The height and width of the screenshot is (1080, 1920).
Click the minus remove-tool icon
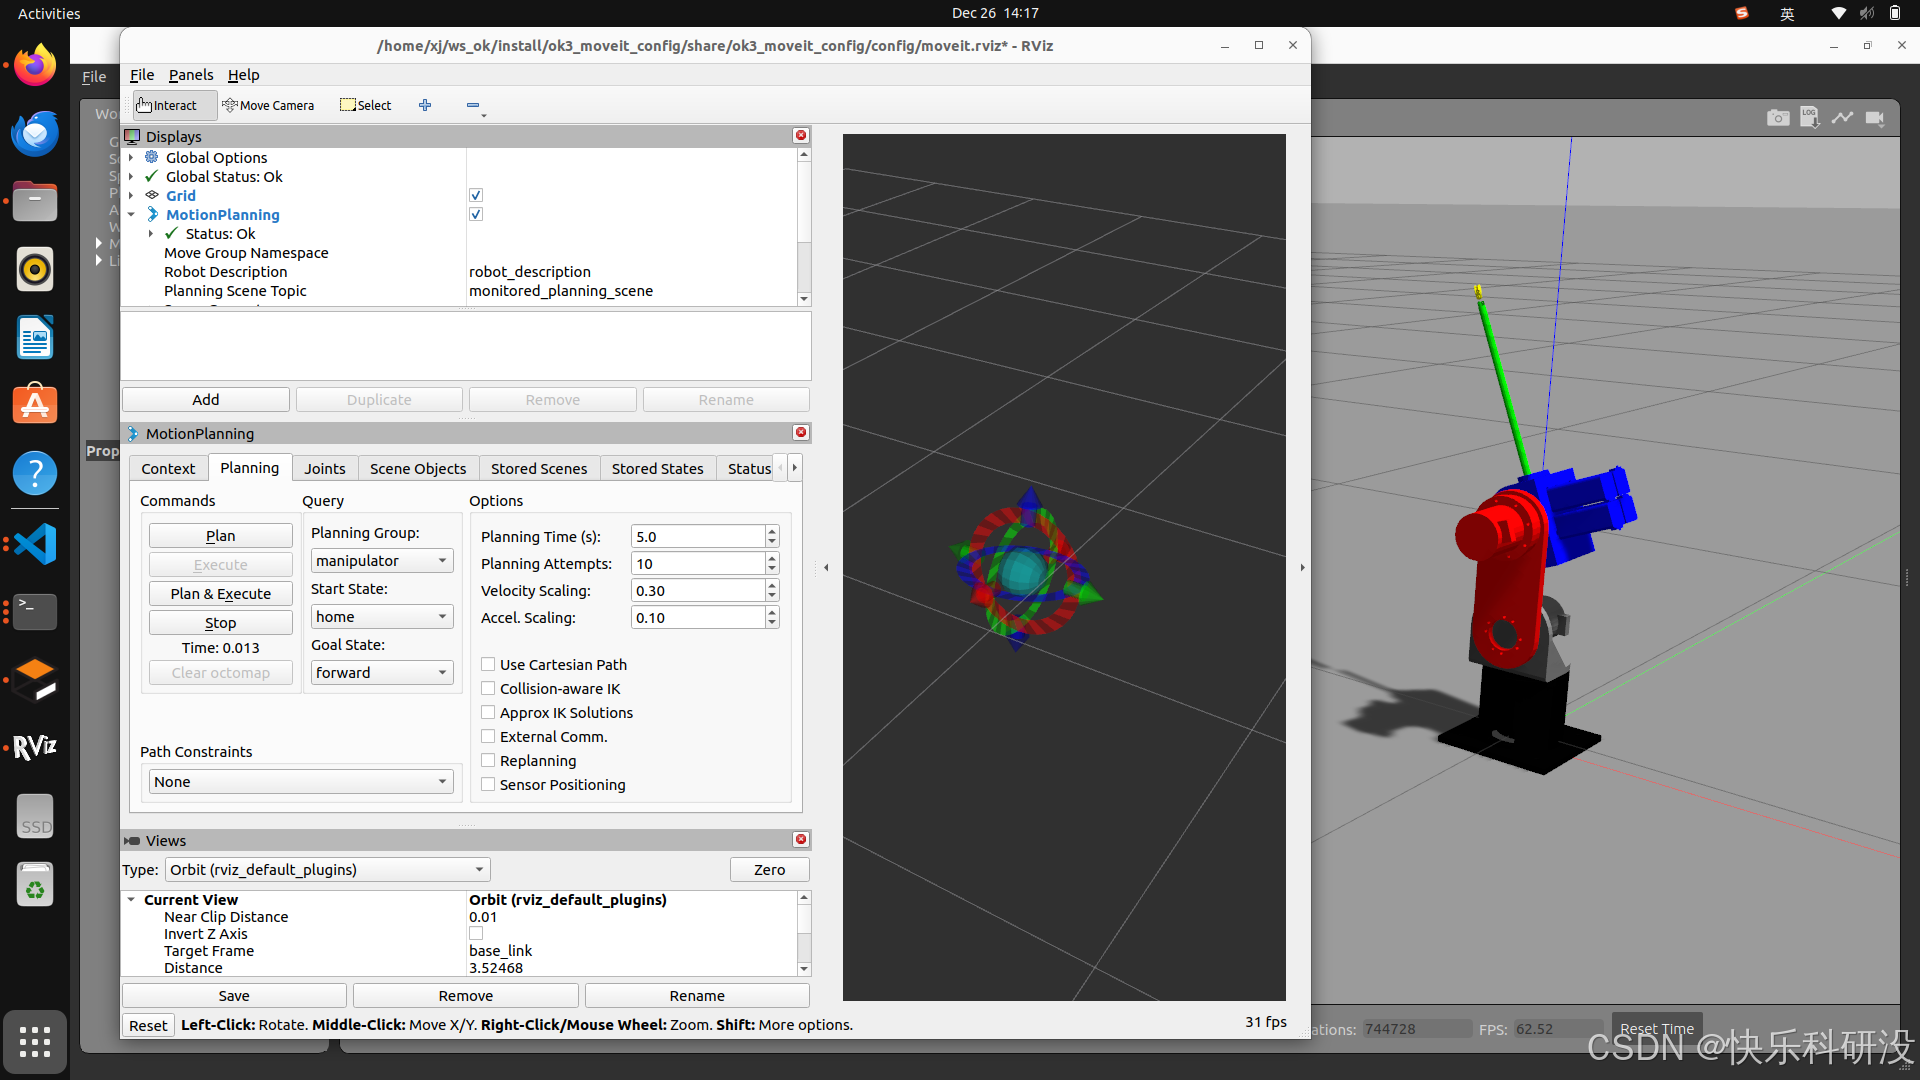pyautogui.click(x=473, y=105)
